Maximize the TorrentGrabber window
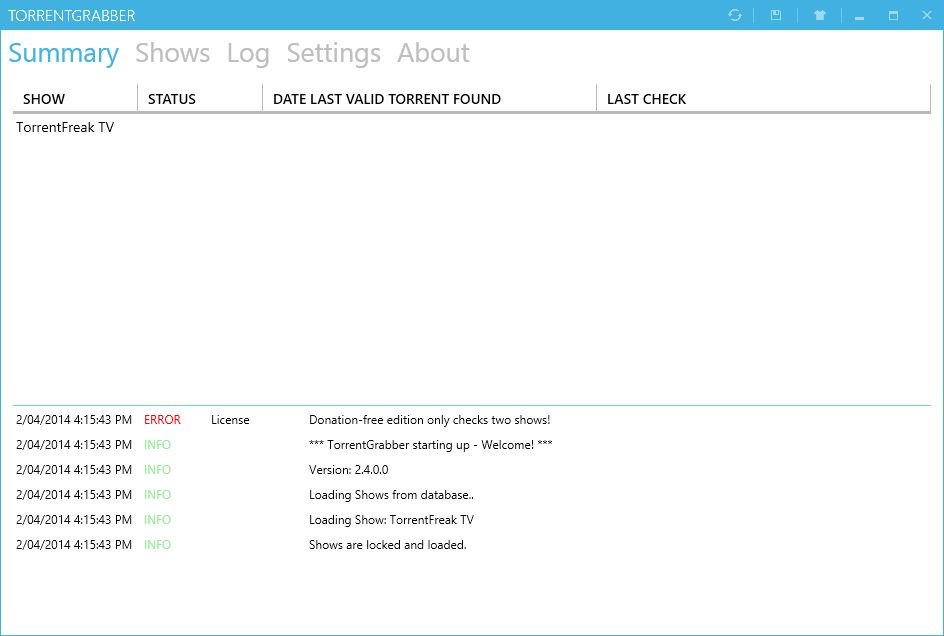944x636 pixels. coord(893,16)
